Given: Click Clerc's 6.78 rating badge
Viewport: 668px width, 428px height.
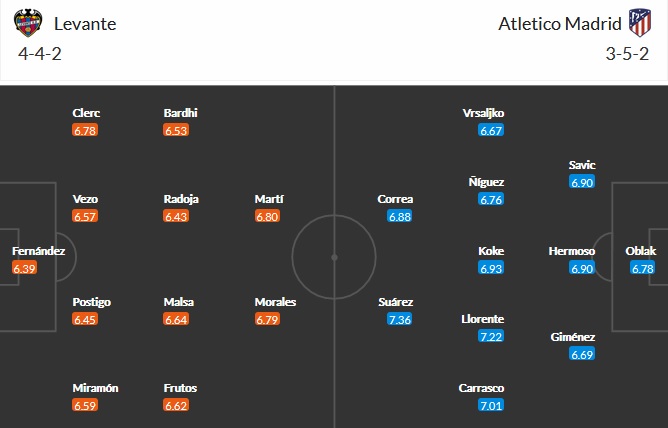Looking at the screenshot, I should tap(85, 130).
